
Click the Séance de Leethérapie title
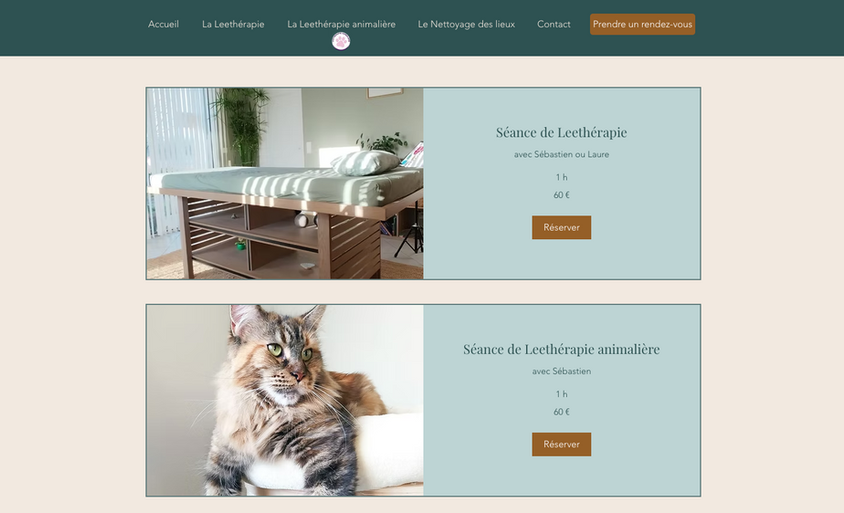point(561,132)
